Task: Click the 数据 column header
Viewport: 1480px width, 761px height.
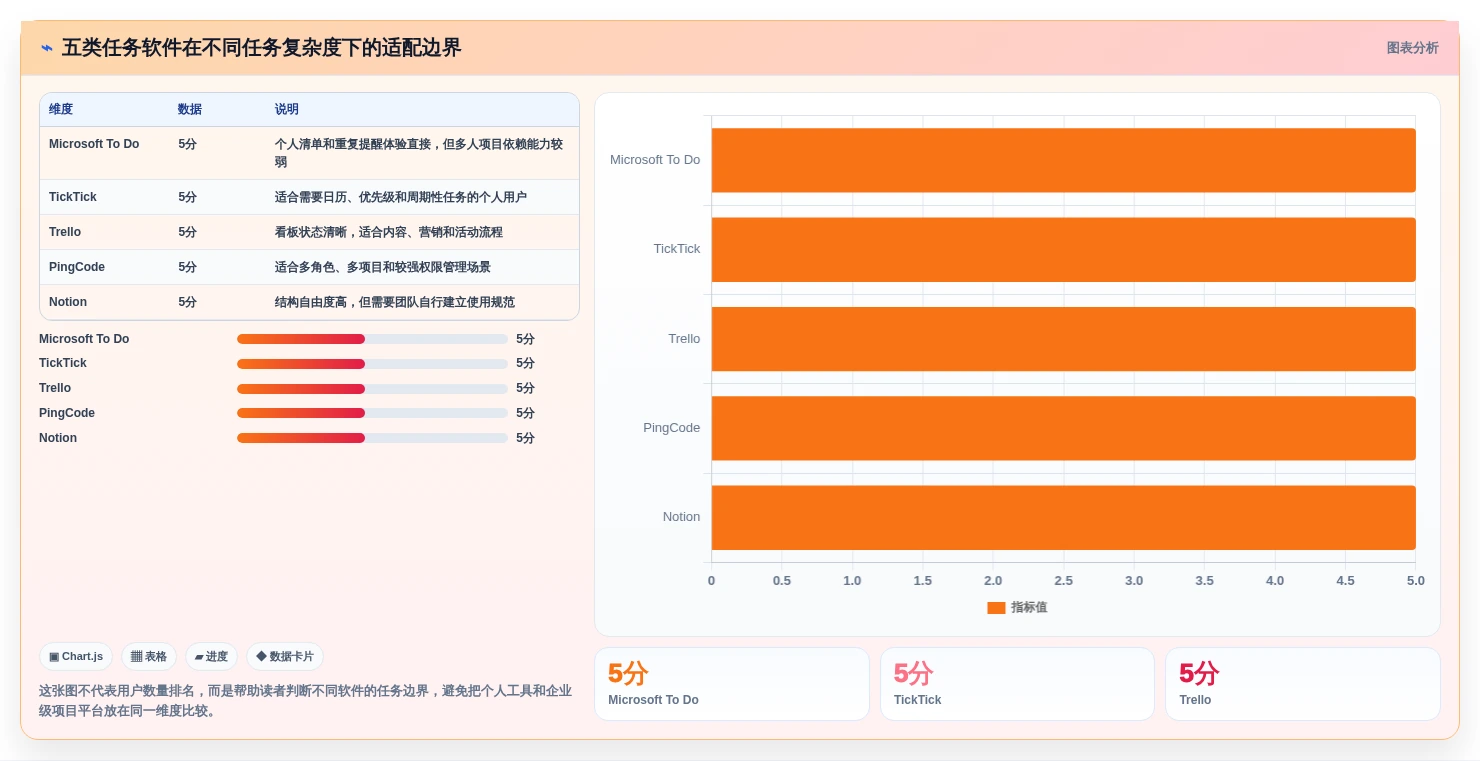Action: pos(190,109)
